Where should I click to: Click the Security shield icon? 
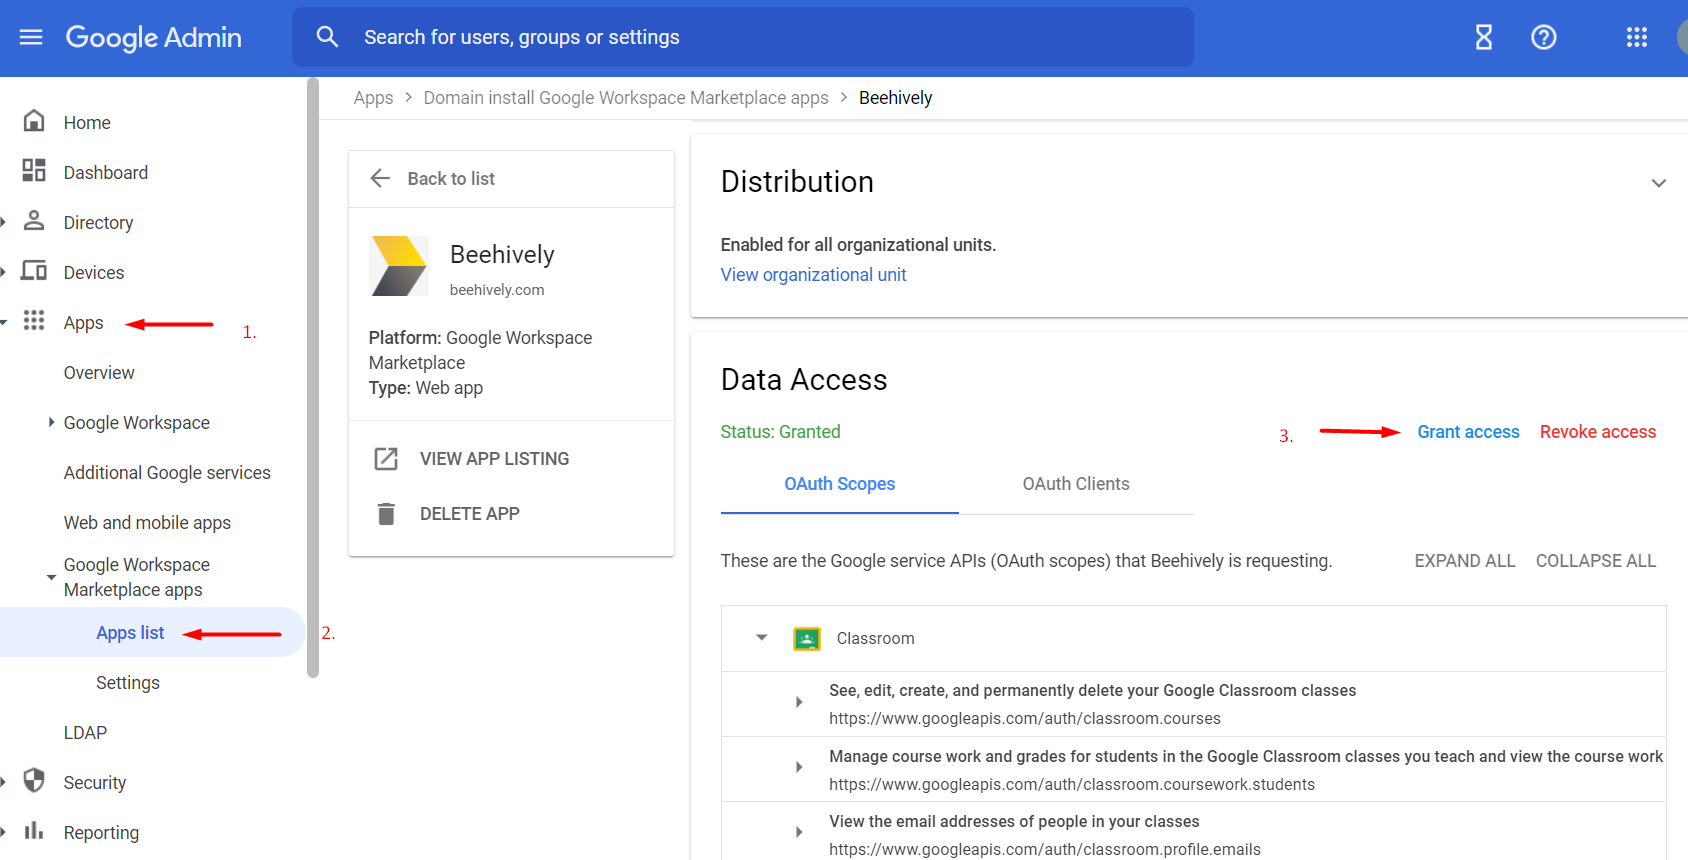pyautogui.click(x=34, y=780)
